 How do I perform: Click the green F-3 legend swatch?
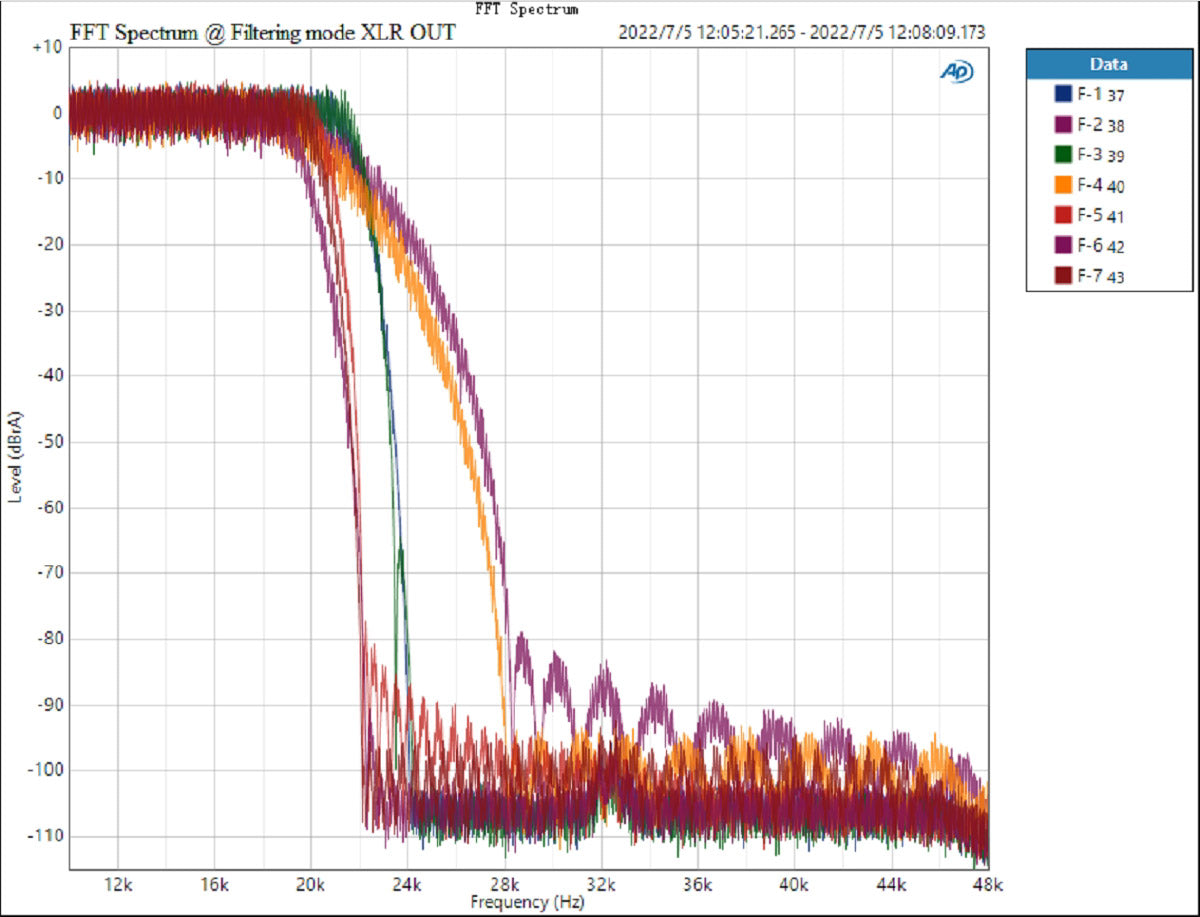(x=1062, y=155)
